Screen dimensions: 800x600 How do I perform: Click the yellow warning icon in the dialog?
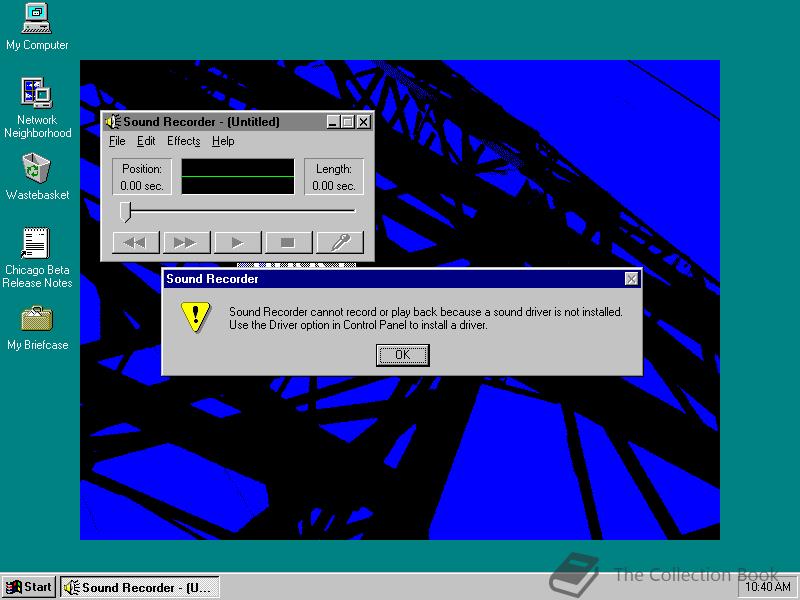(x=195, y=317)
